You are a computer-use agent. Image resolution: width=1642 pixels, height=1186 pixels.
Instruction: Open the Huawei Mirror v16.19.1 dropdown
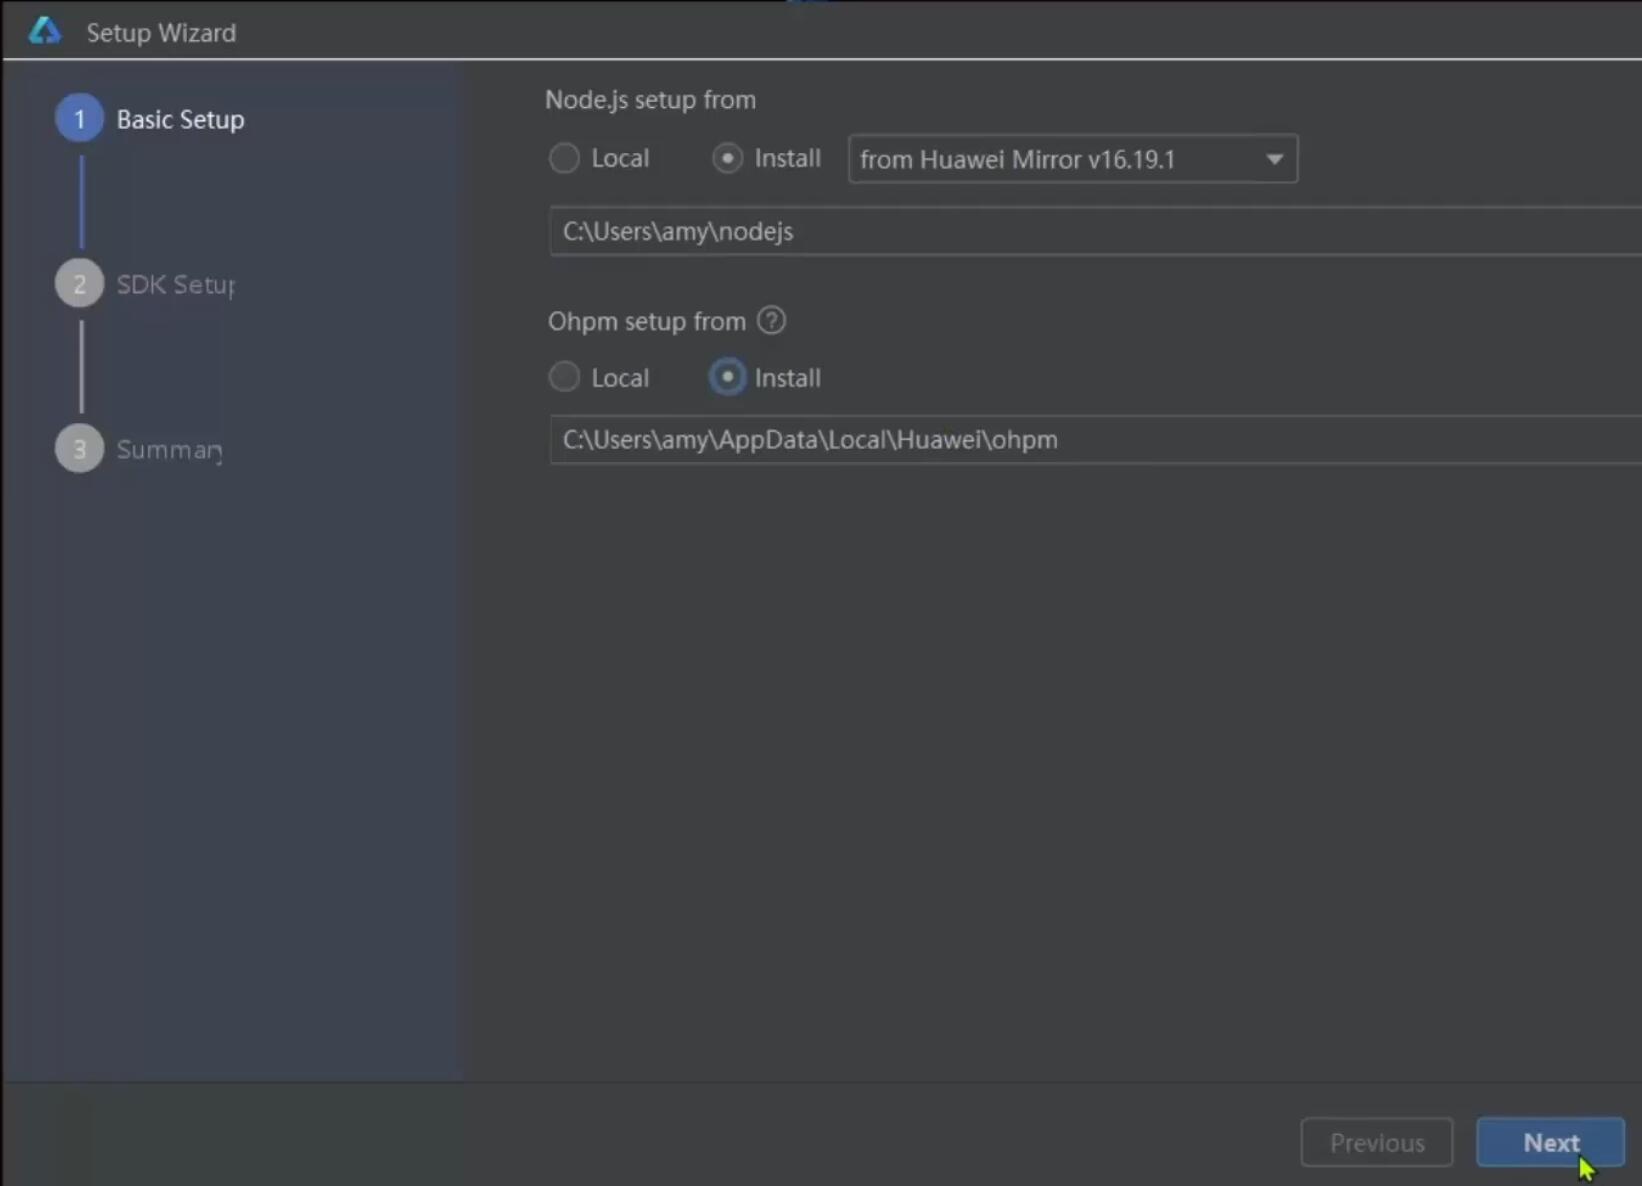(1073, 159)
